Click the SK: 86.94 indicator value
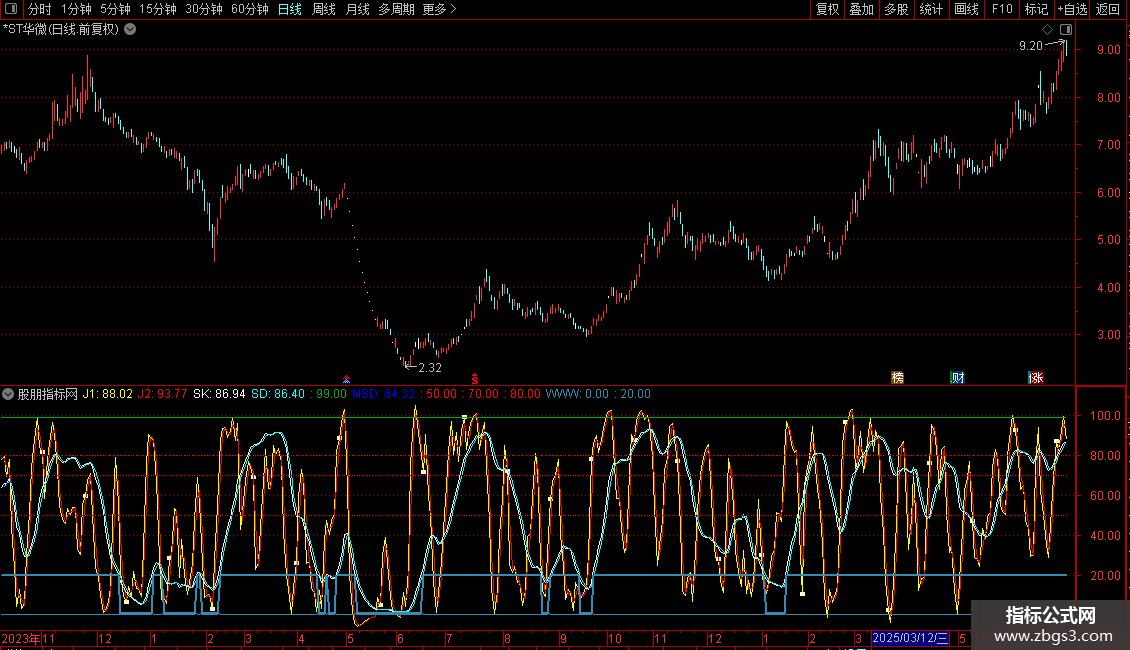1130x650 pixels. [219, 394]
